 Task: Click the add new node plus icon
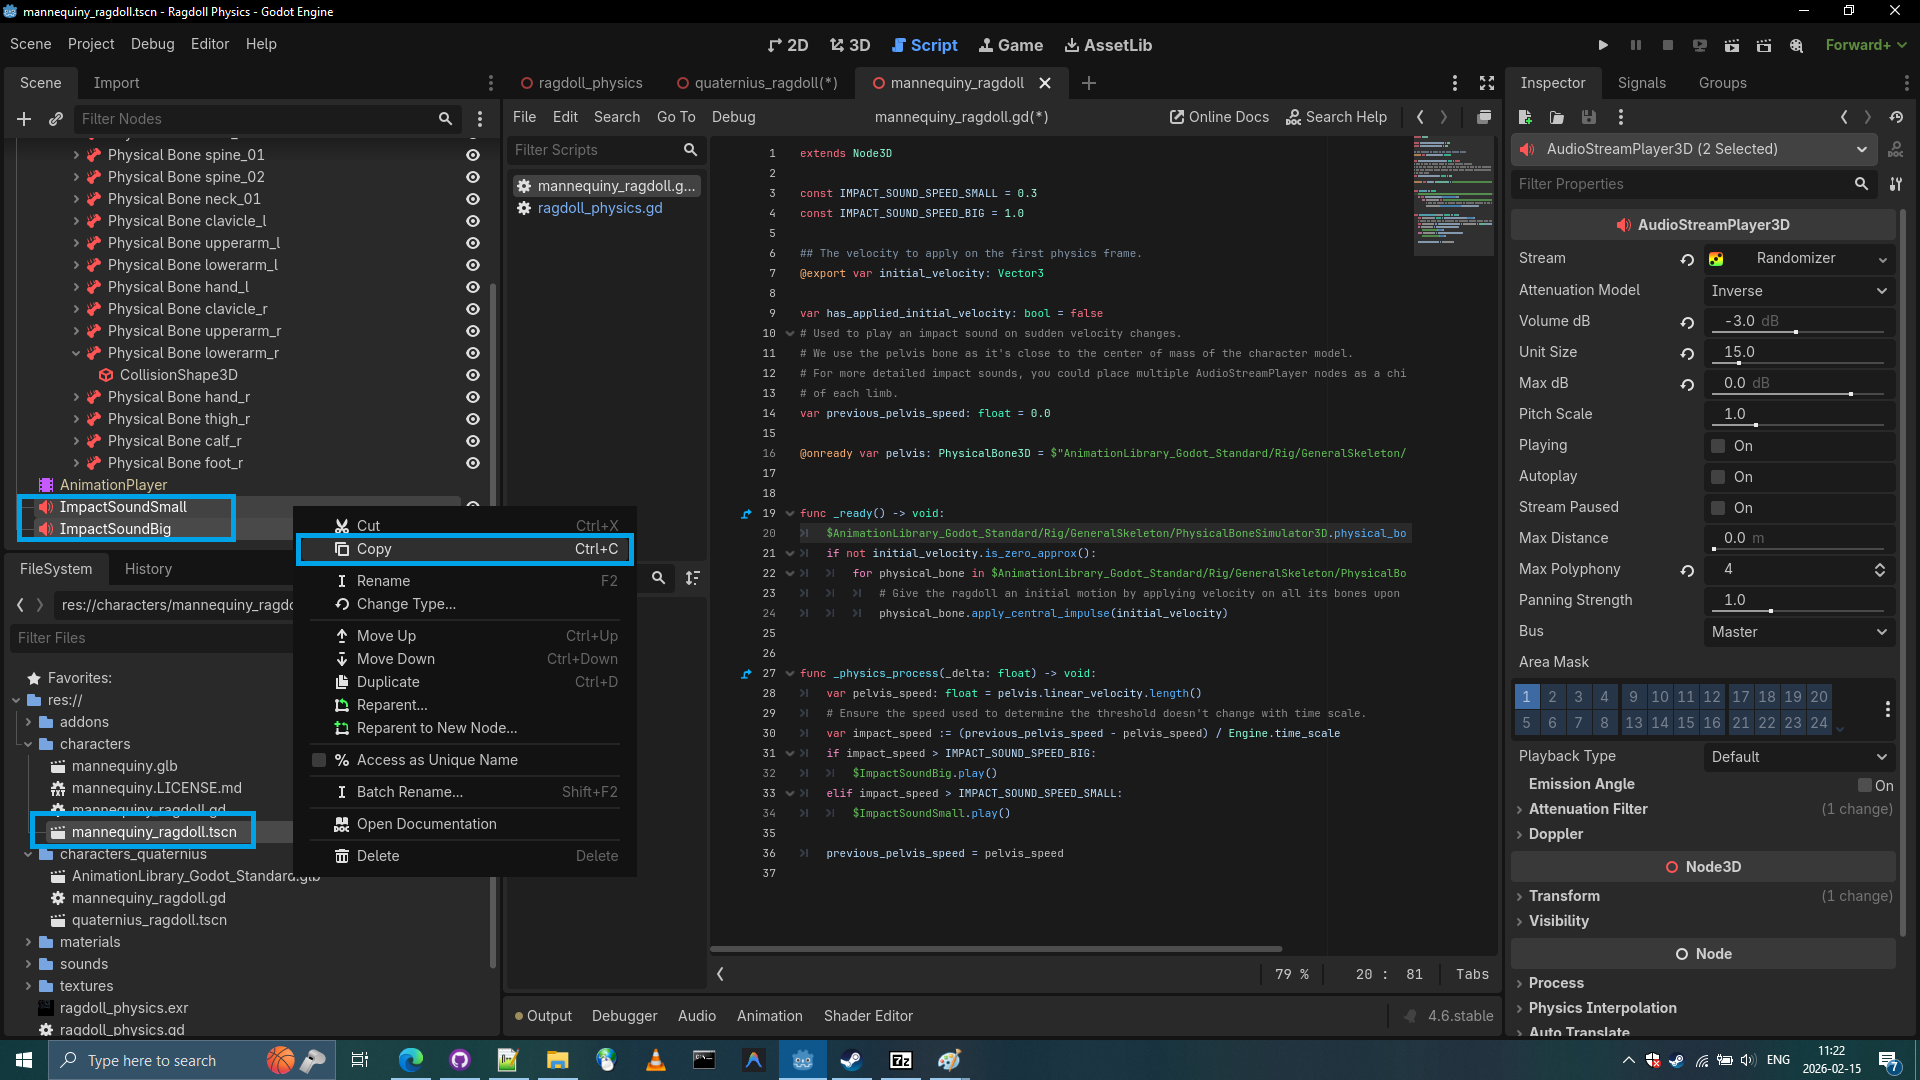point(24,119)
